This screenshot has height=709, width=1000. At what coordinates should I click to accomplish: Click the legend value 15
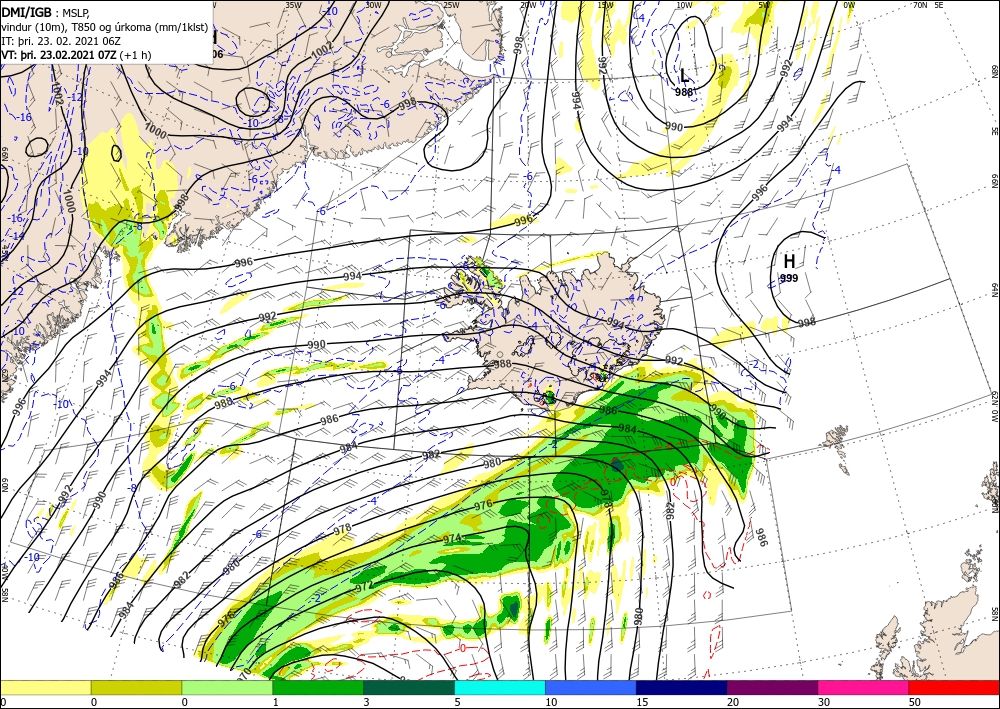point(642,702)
